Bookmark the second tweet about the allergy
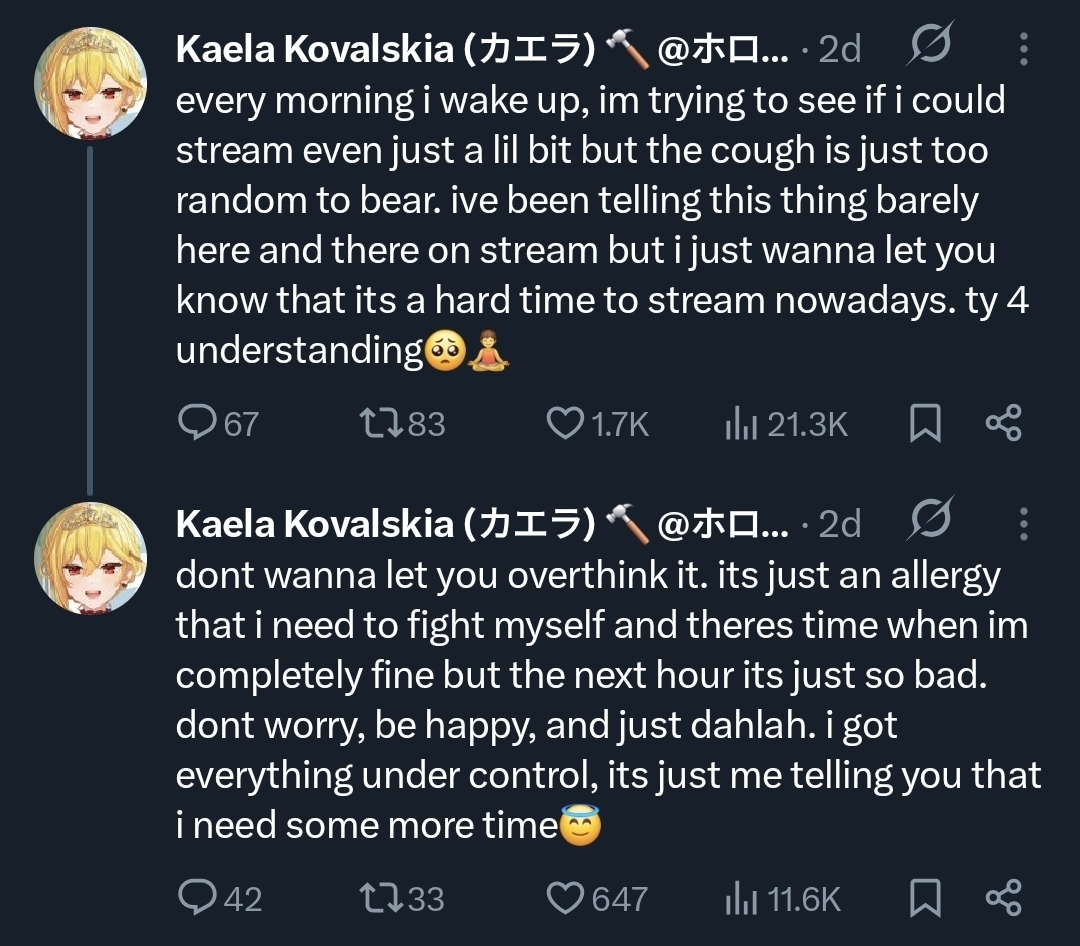The image size is (1080, 946). [925, 899]
